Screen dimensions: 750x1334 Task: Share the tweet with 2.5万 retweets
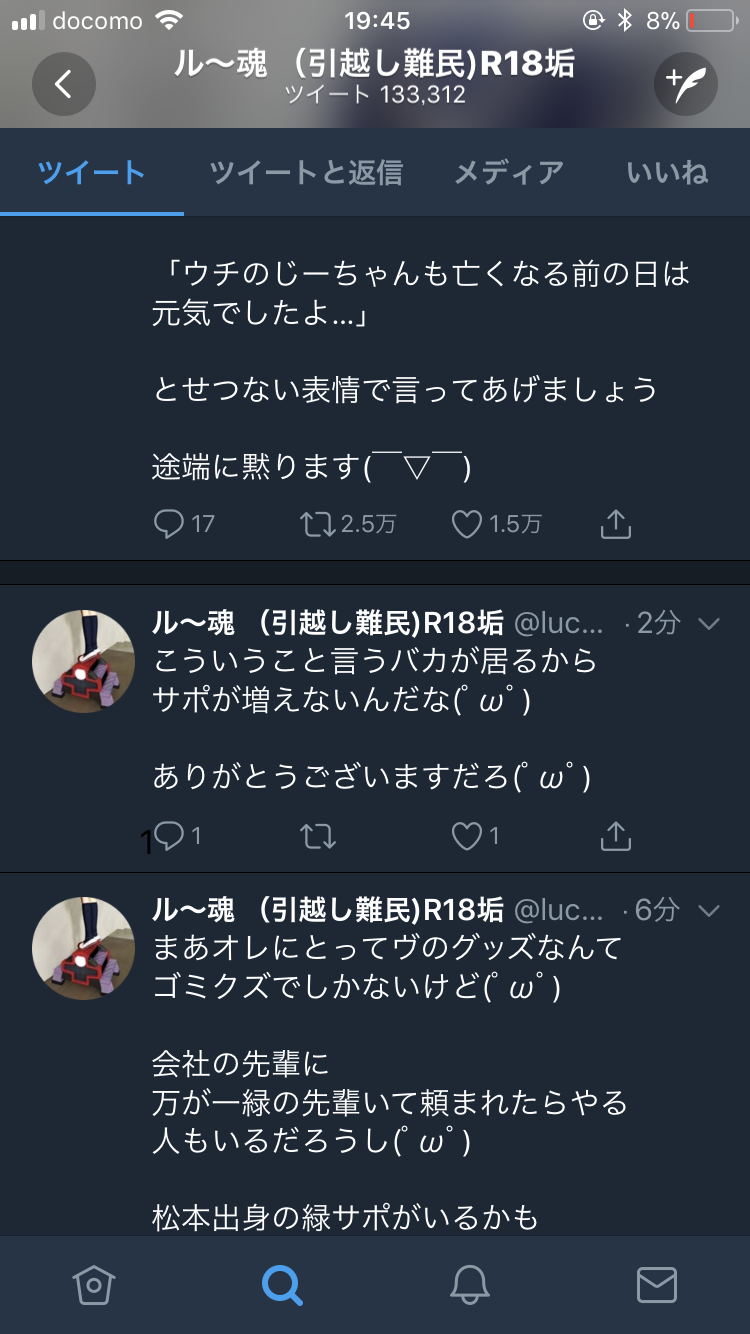coord(615,524)
